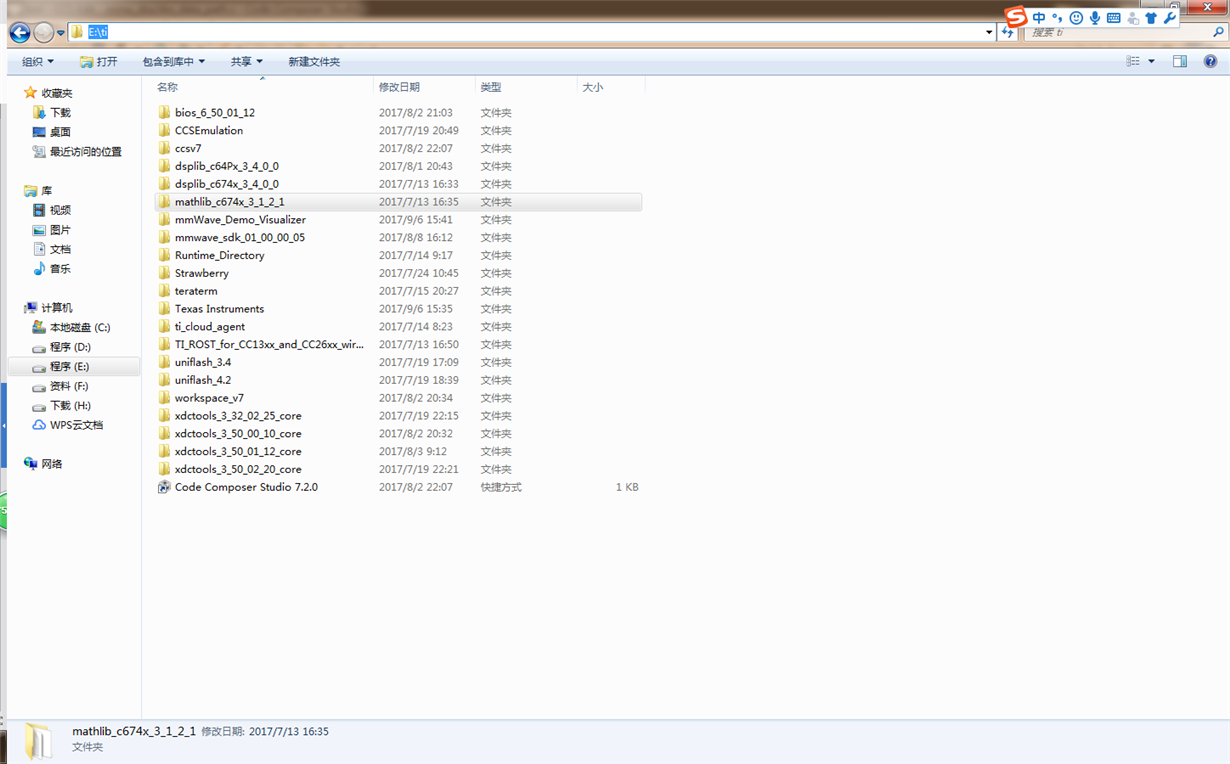Open 下载 under favorites
The height and width of the screenshot is (764, 1230).
point(61,113)
